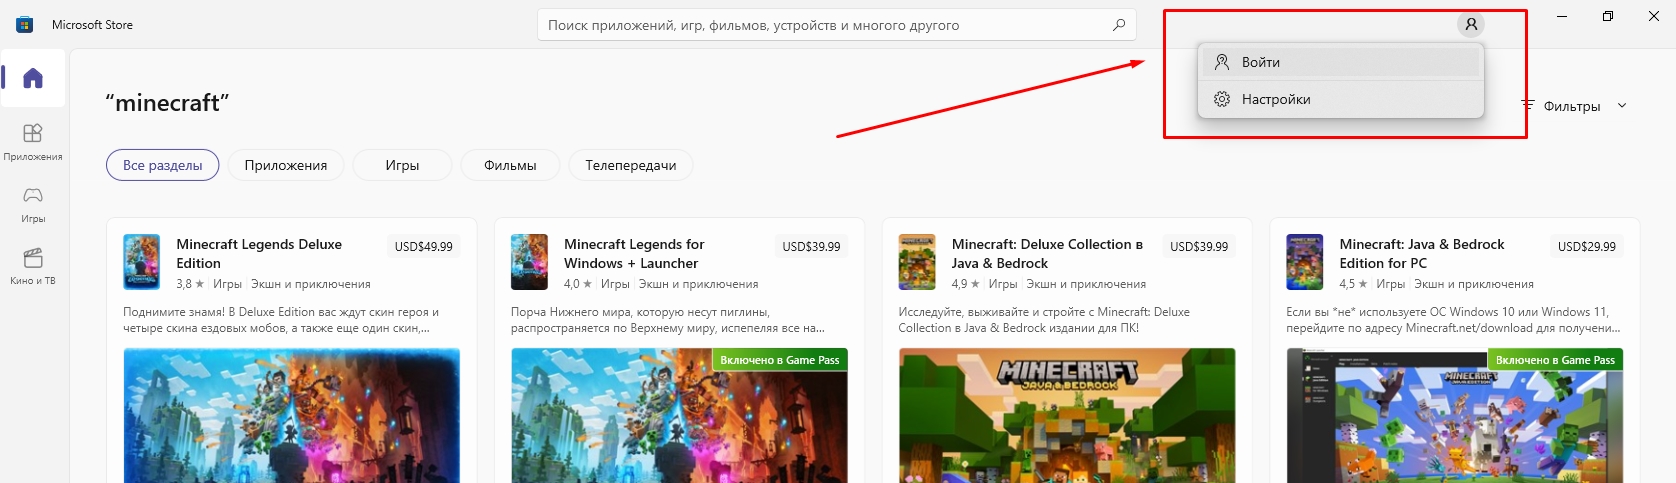
Task: Click the Microsoft Store logo icon
Action: [x=25, y=25]
